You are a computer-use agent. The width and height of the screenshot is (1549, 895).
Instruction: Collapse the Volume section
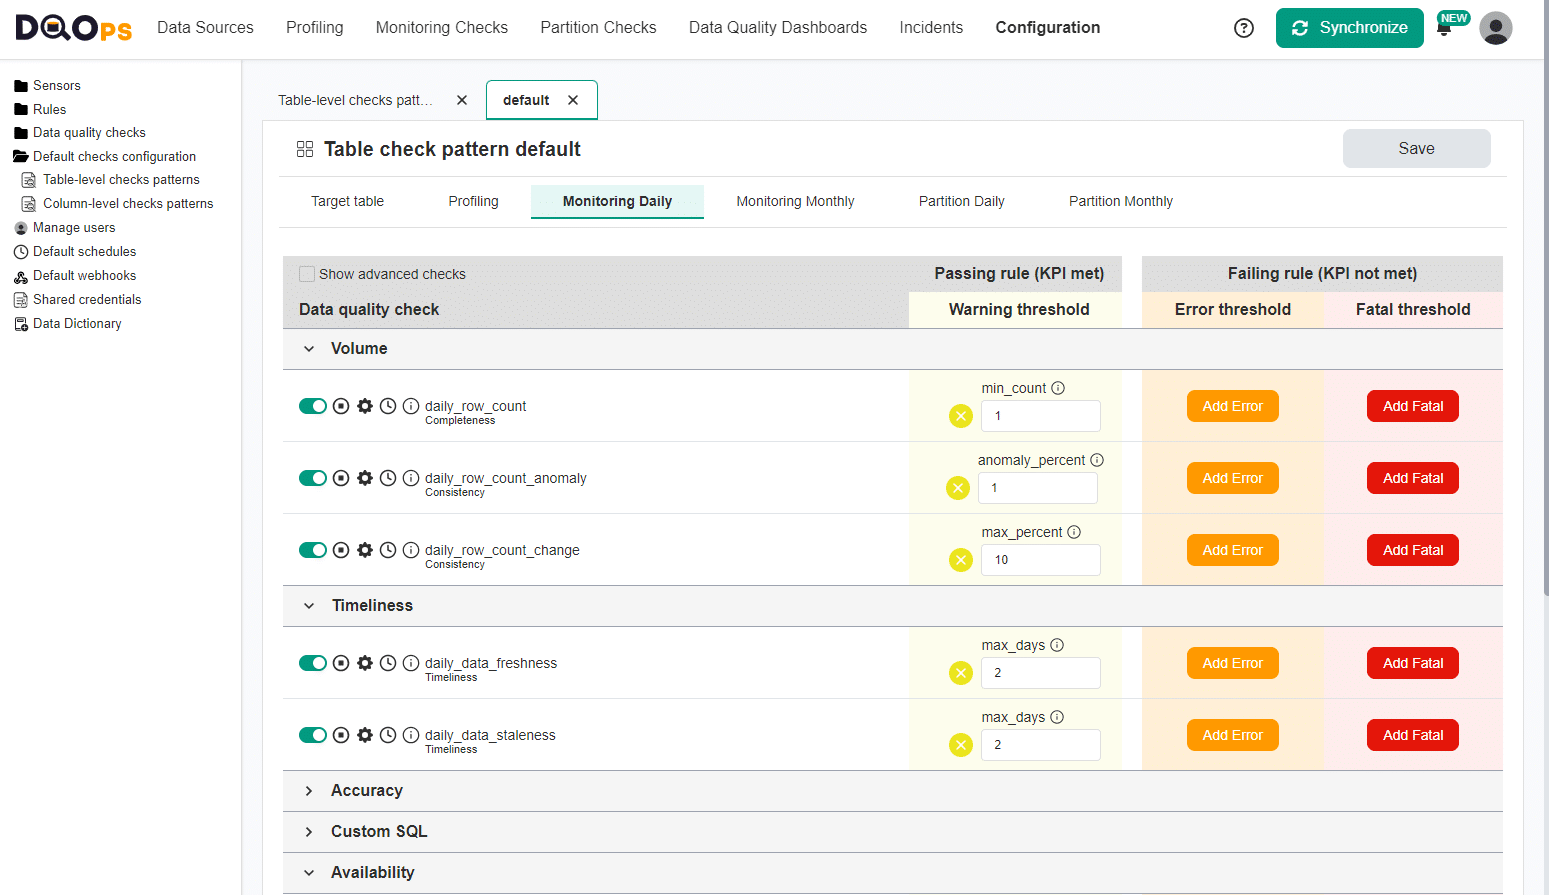[x=309, y=348]
